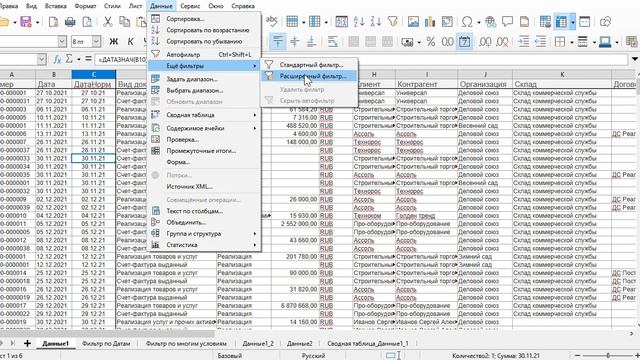Click the AutoFilter funnel toolbar icon
Image resolution: width=640 pixels, height=360 pixels.
(x=393, y=21)
